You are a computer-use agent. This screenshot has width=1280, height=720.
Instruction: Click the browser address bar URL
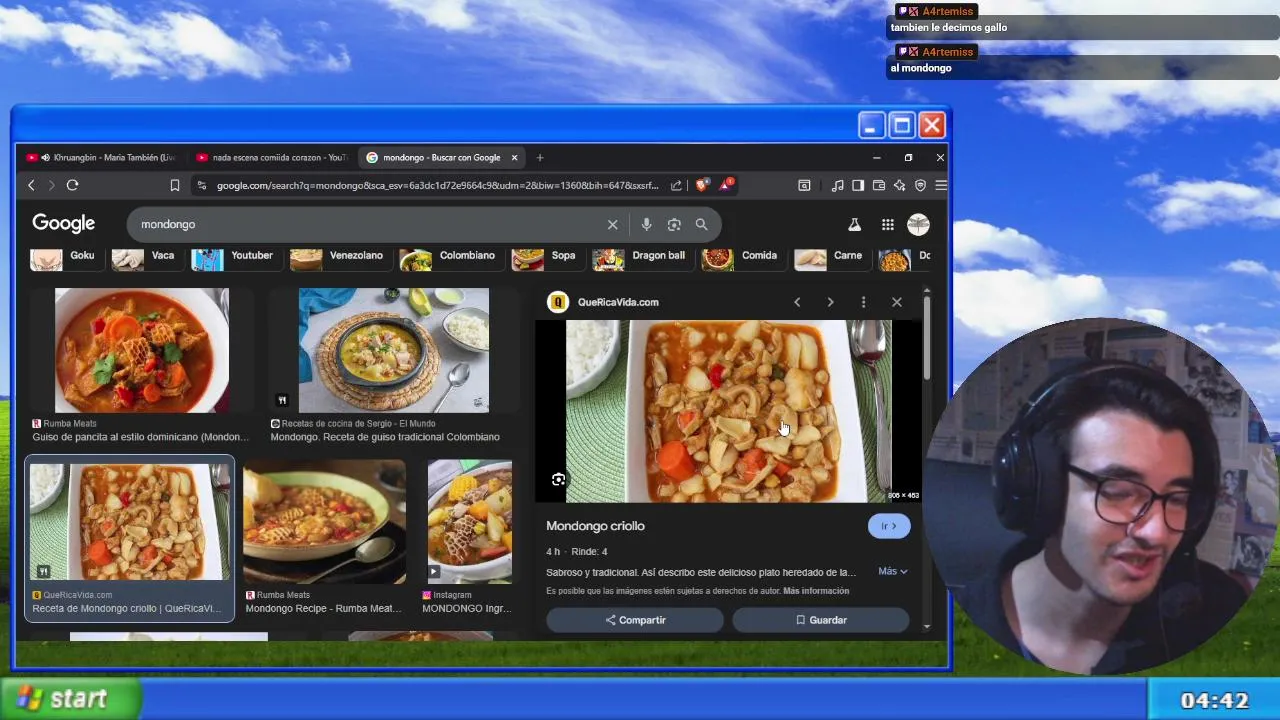(437, 185)
